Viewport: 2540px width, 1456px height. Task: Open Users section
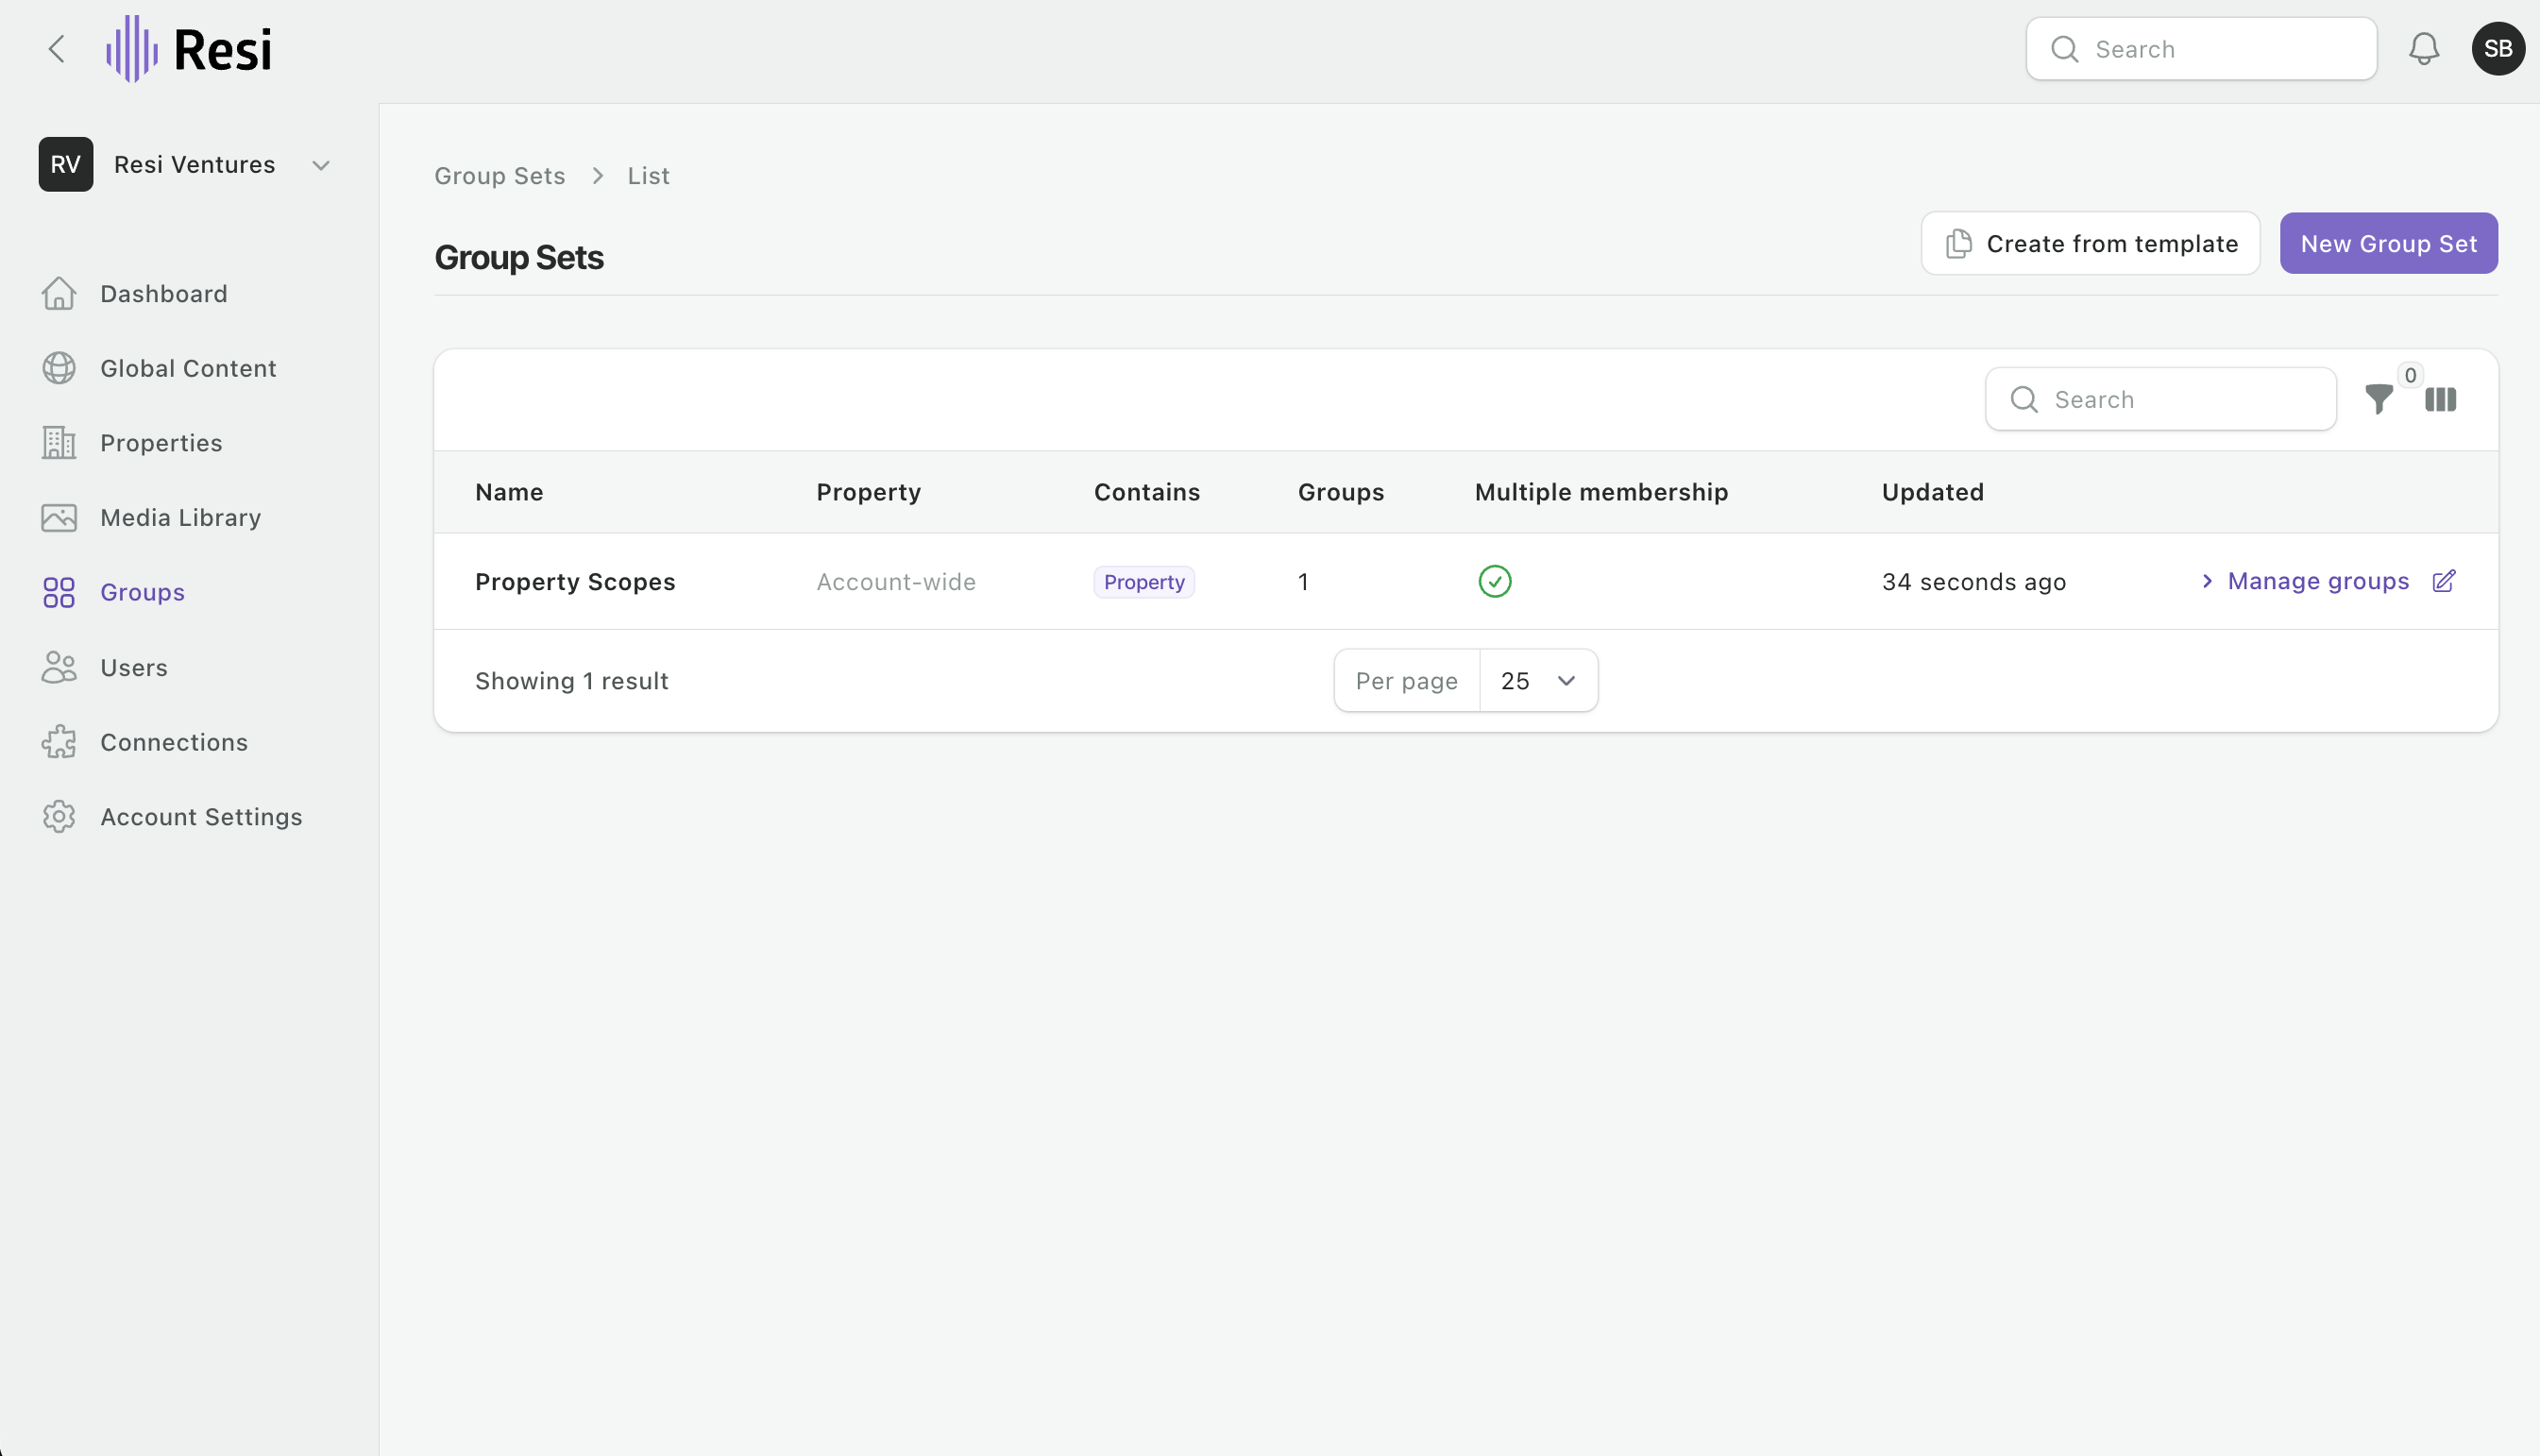[x=134, y=667]
